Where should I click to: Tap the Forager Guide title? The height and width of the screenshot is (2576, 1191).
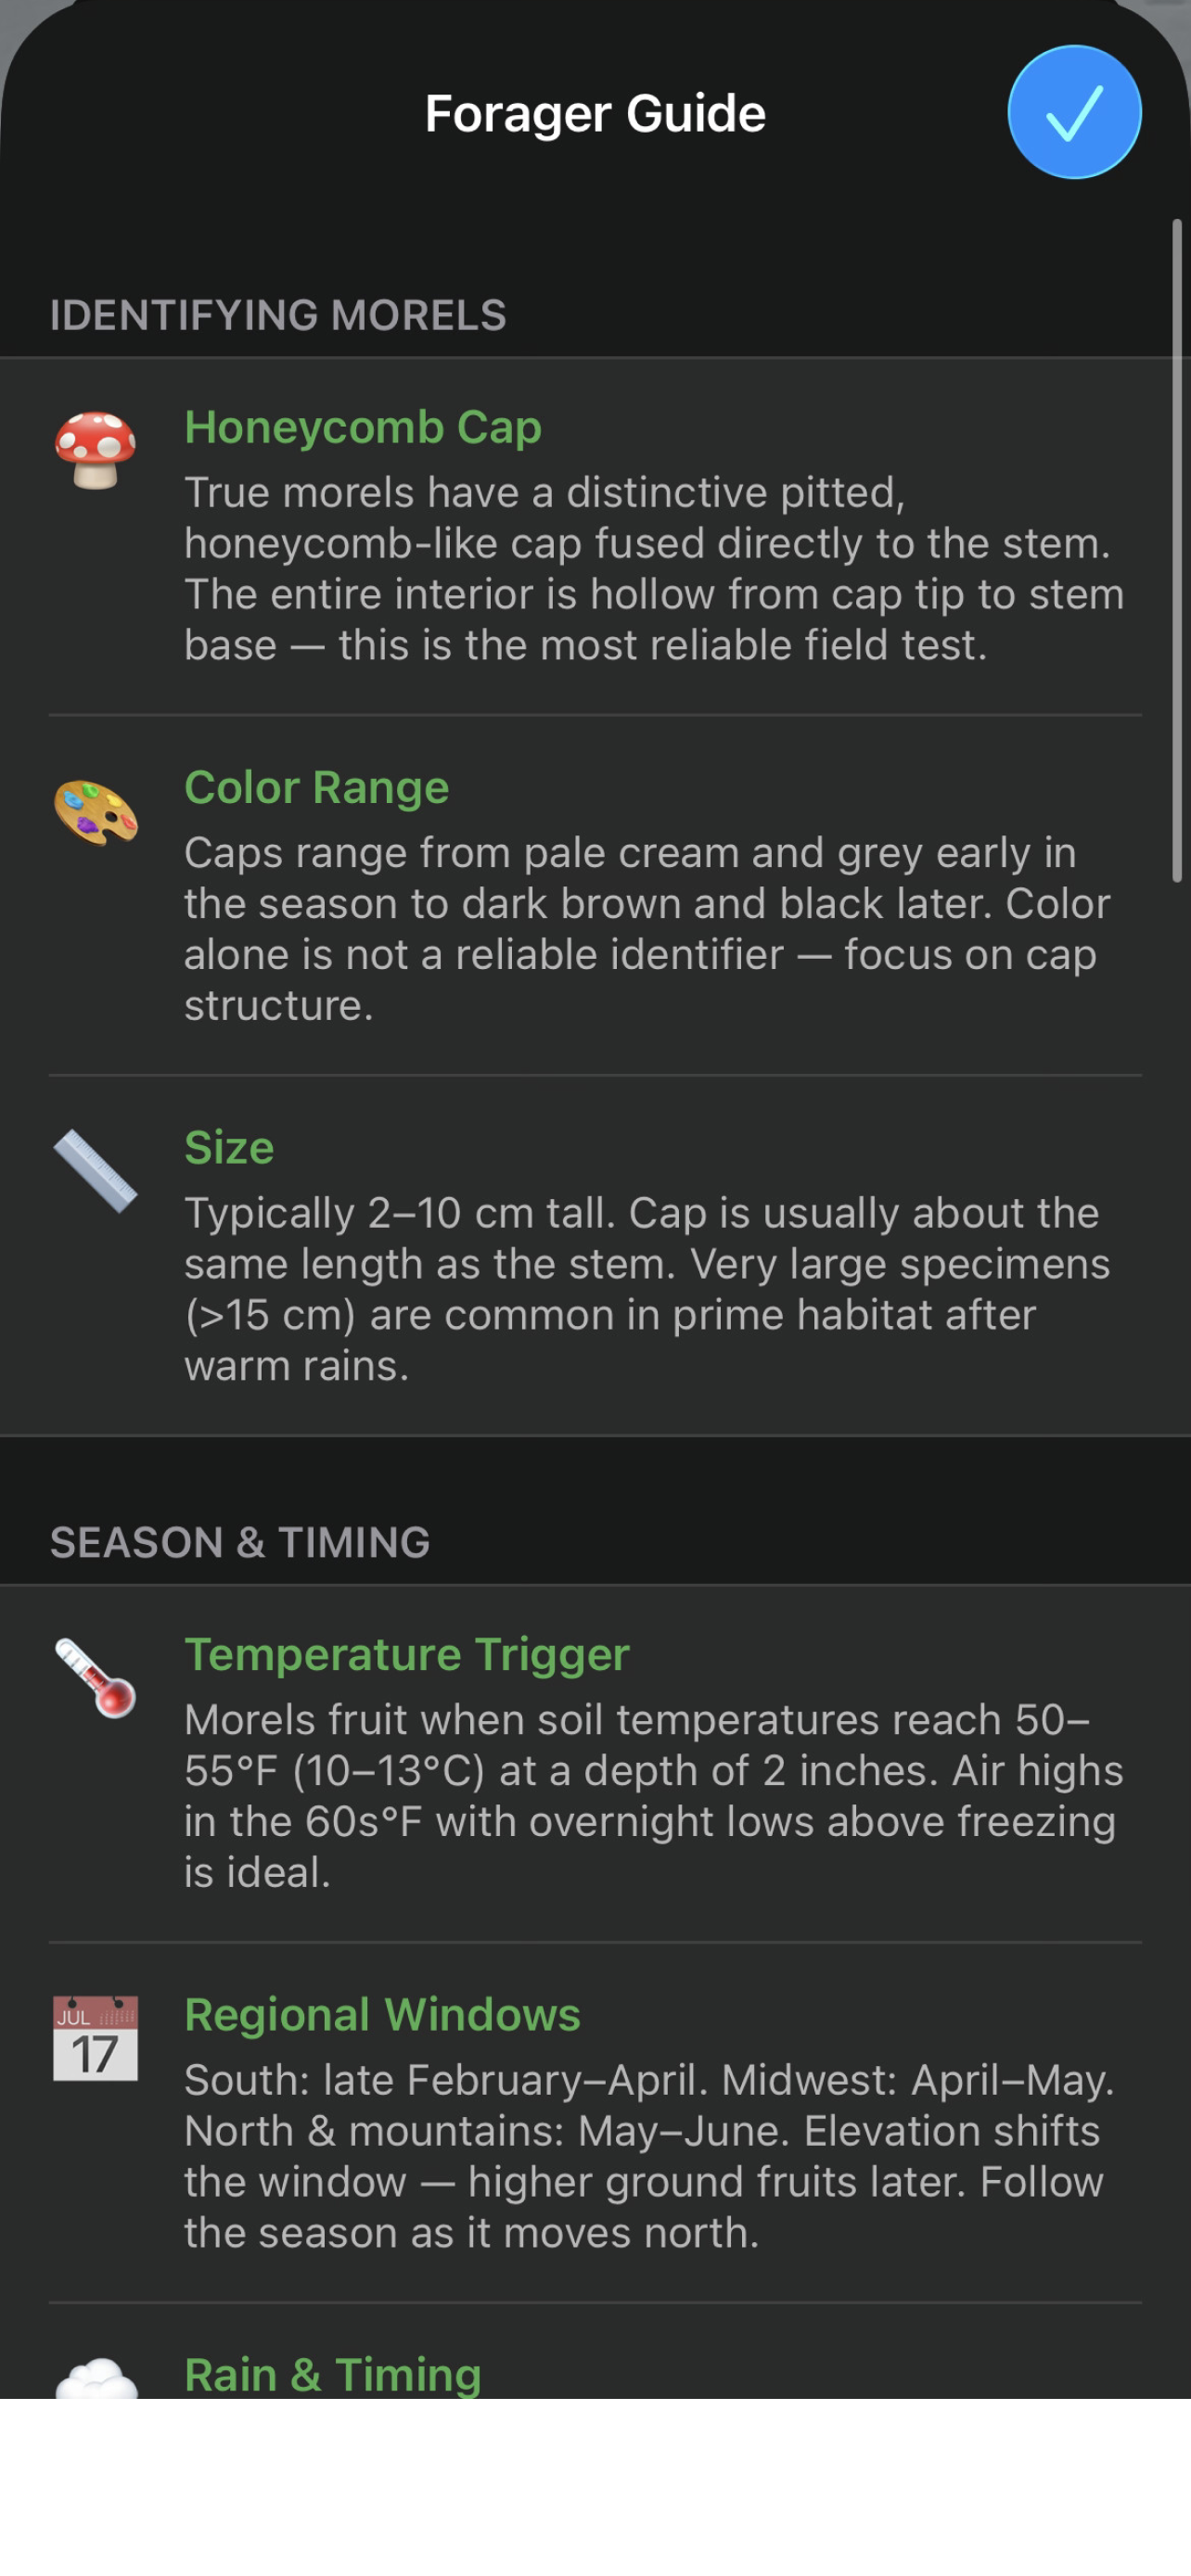(x=594, y=113)
